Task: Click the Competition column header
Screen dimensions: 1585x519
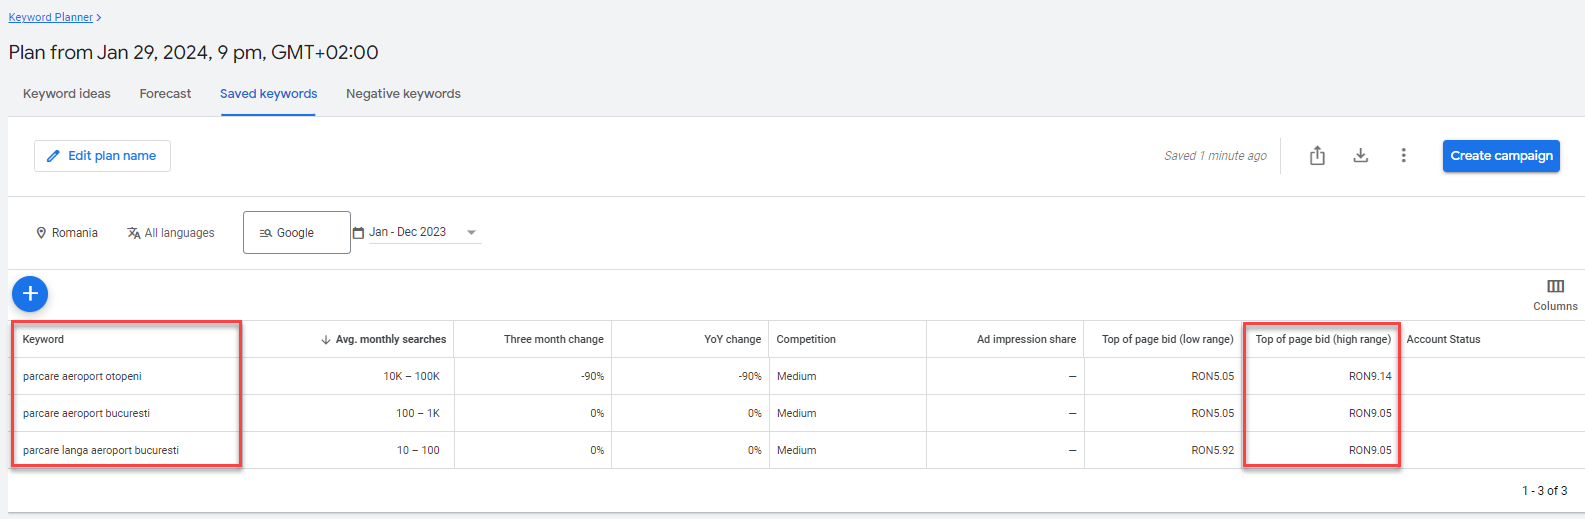Action: 806,340
